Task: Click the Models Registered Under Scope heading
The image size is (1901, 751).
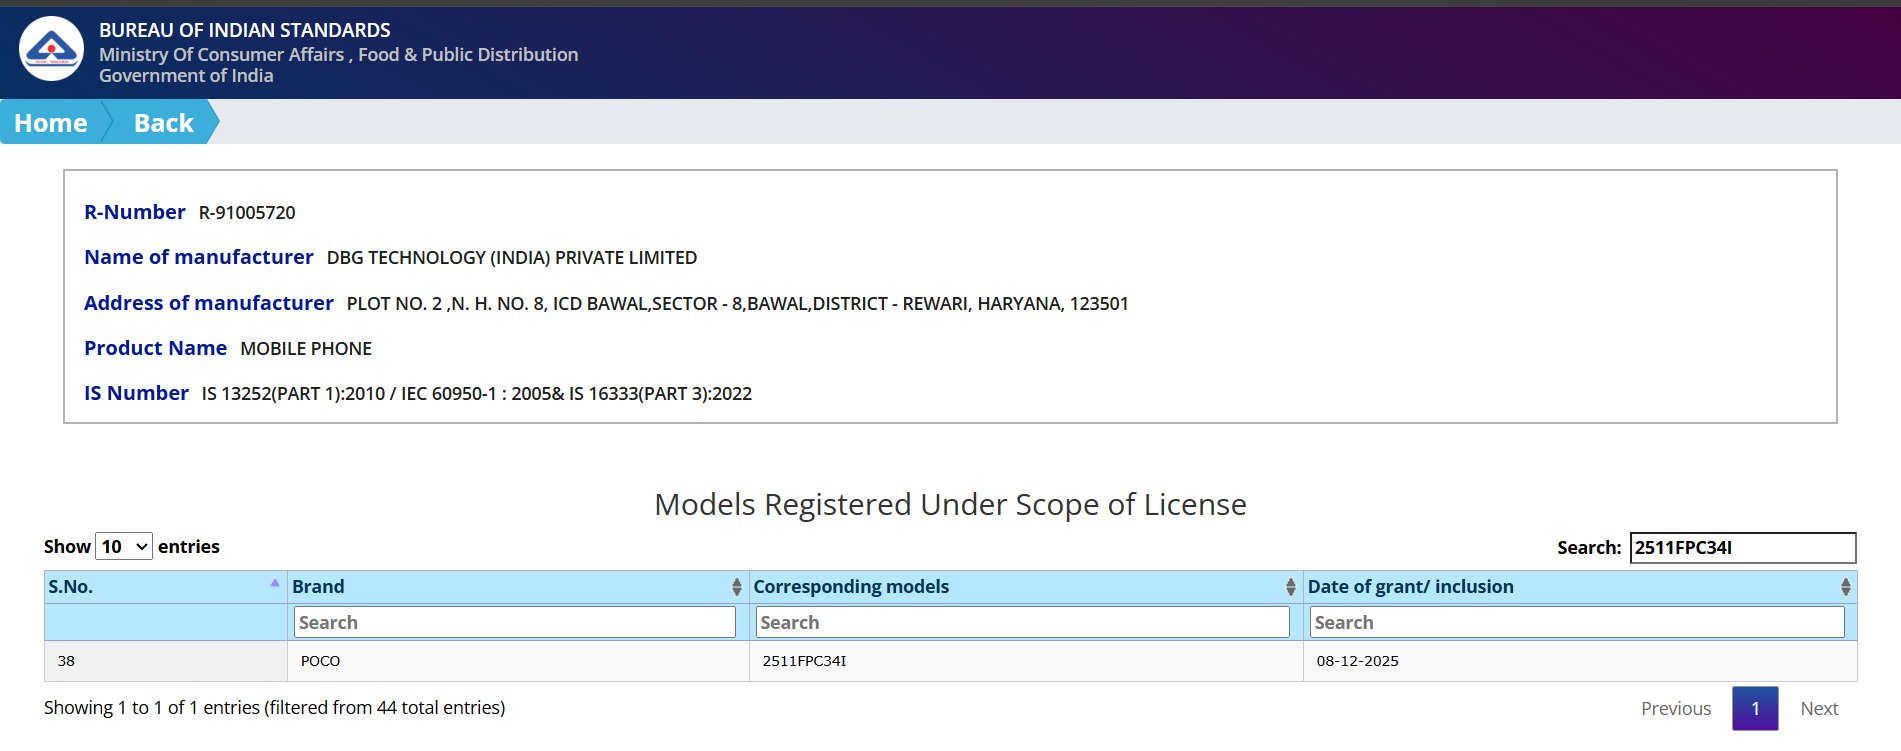Action: (x=950, y=505)
